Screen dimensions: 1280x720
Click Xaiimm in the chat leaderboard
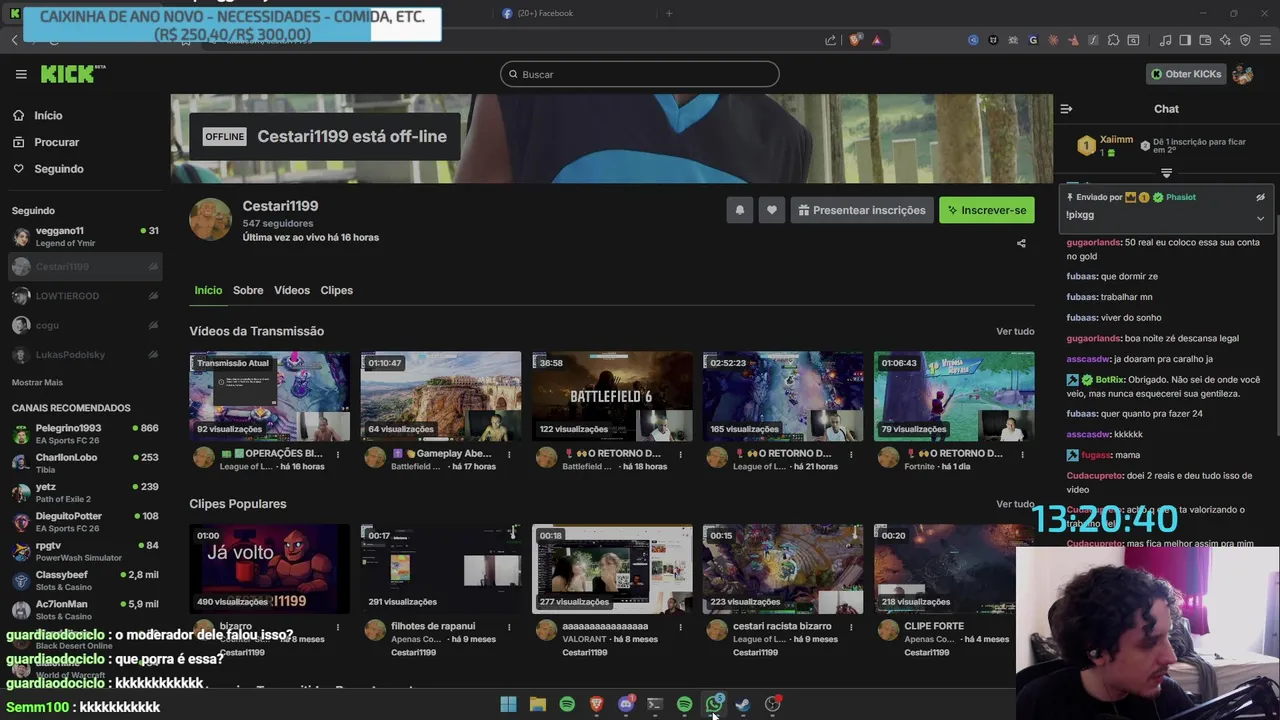1116,140
